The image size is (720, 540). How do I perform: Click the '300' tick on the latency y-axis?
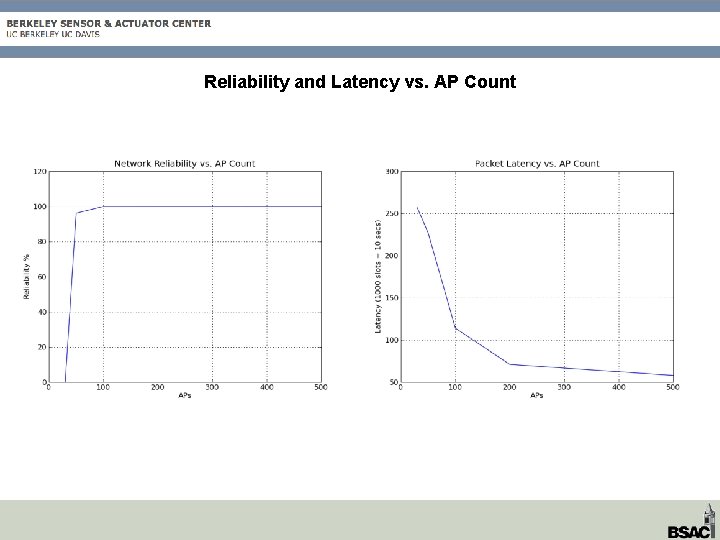pyautogui.click(x=392, y=171)
